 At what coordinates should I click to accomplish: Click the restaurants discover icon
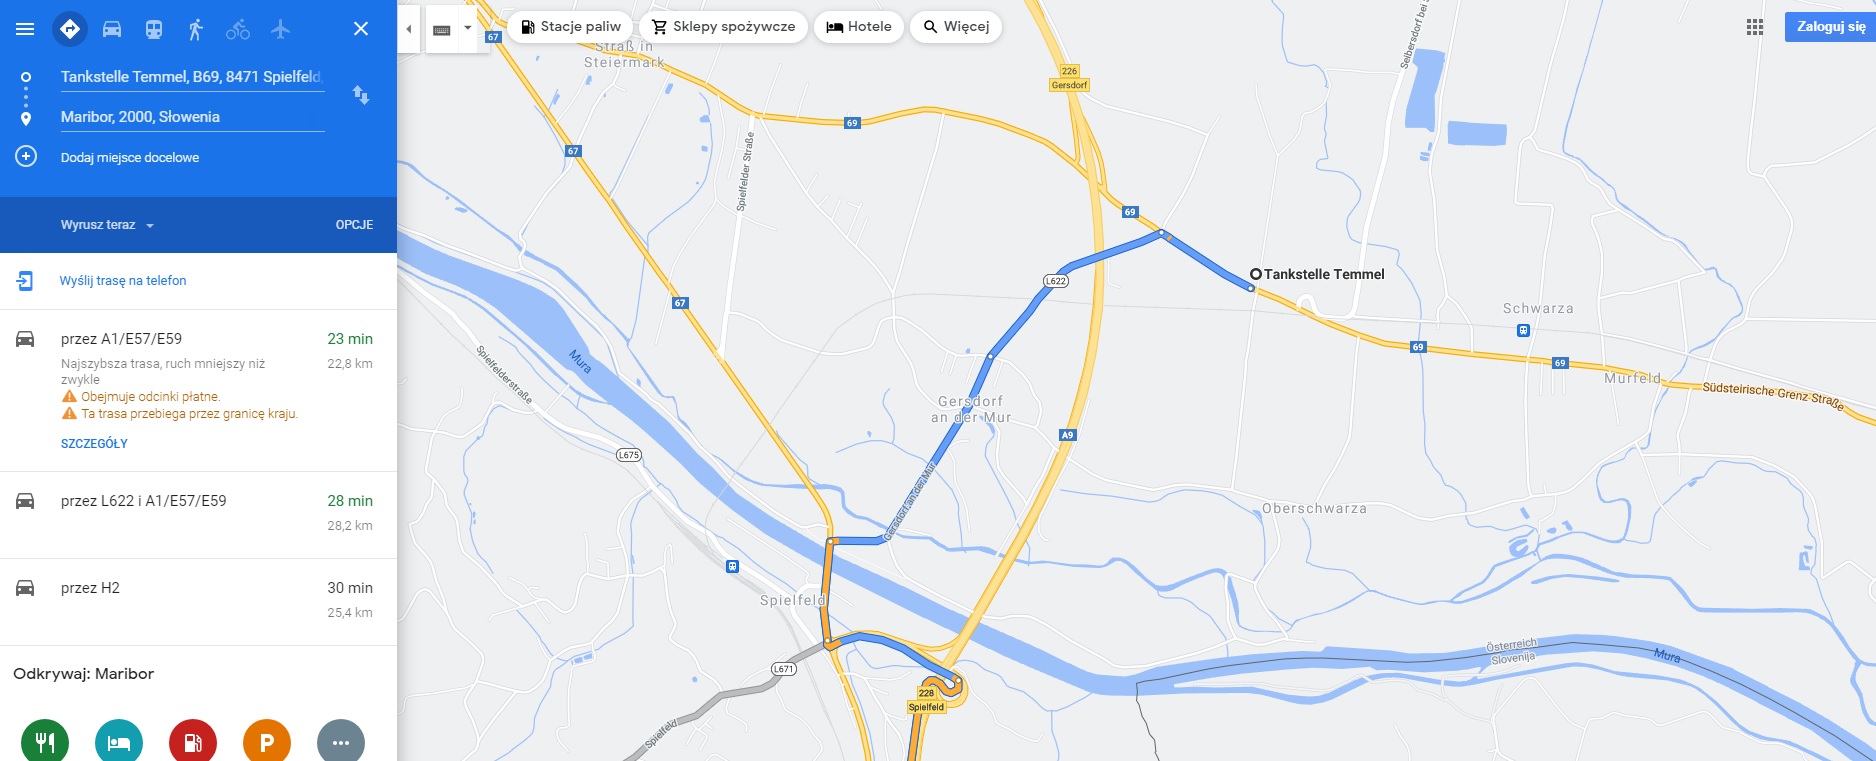[45, 742]
